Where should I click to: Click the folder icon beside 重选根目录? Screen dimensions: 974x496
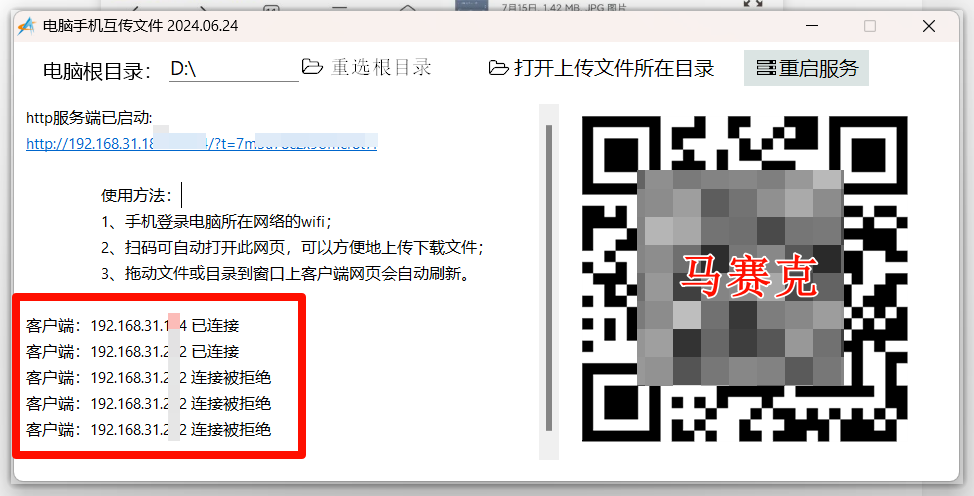coord(312,67)
